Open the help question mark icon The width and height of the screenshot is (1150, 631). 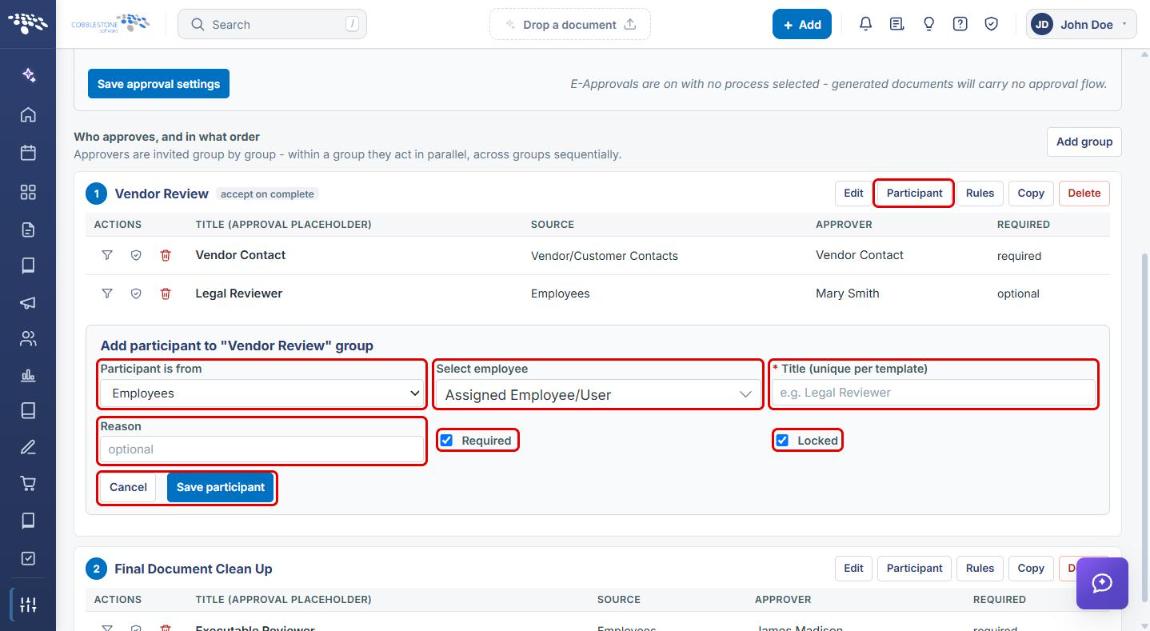click(959, 24)
